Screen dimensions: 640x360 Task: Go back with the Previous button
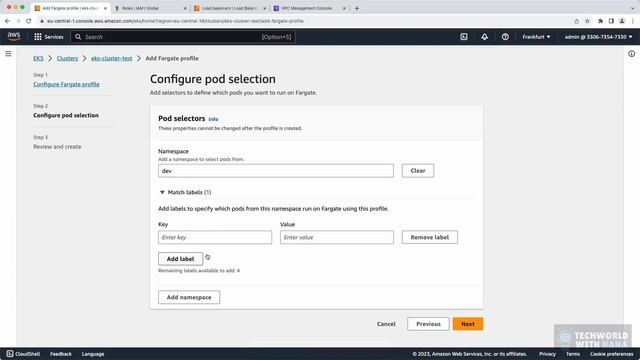click(x=428, y=324)
